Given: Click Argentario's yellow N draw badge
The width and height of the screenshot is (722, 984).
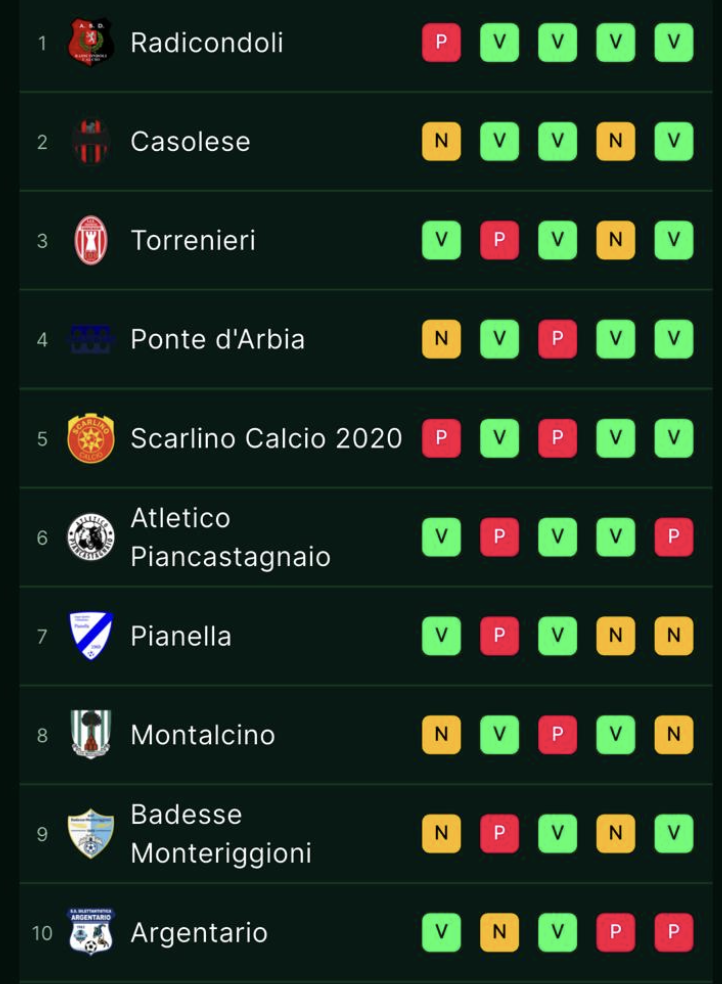Looking at the screenshot, I should pos(499,932).
